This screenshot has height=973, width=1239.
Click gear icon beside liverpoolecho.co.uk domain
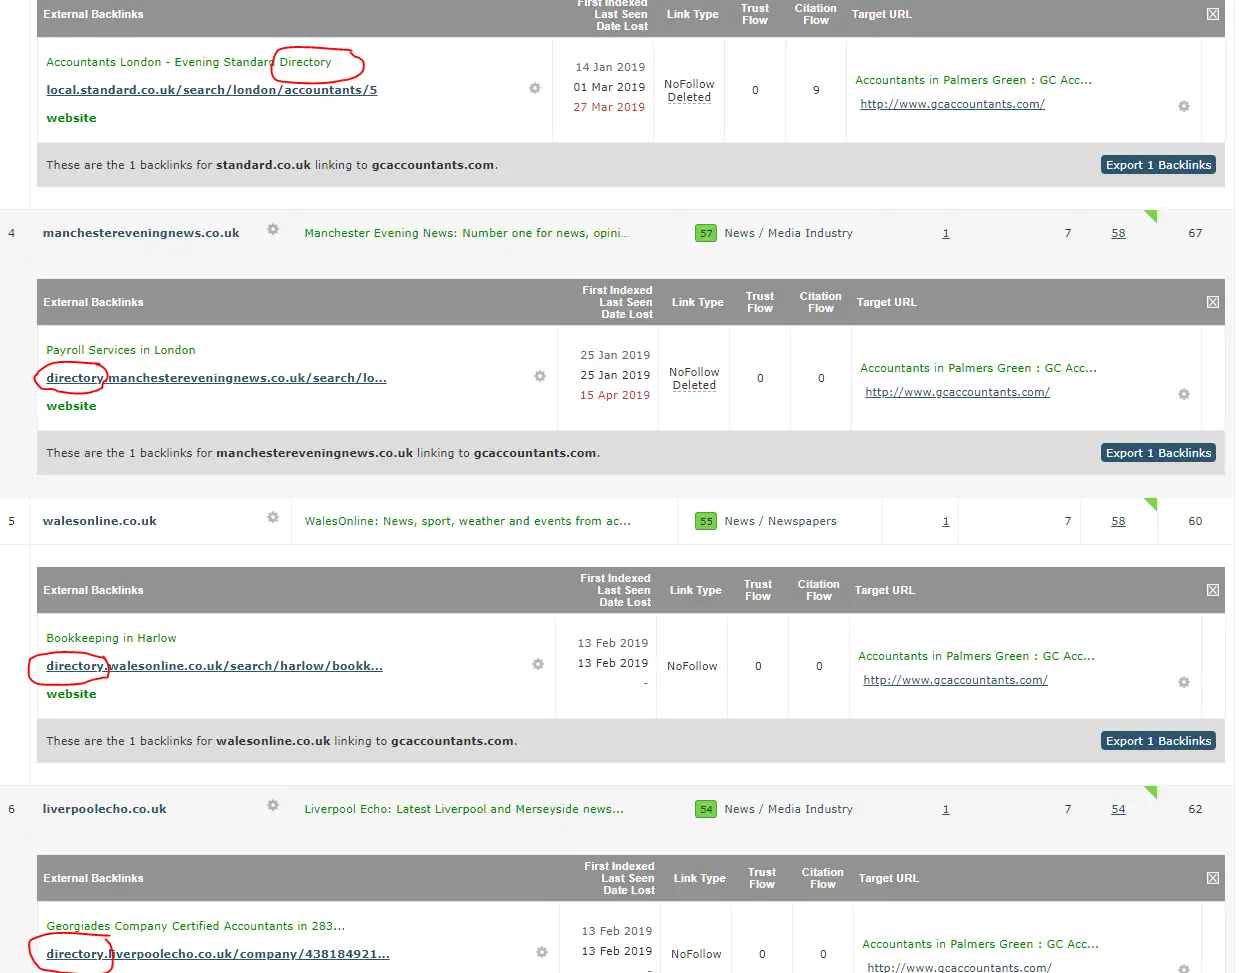273,806
